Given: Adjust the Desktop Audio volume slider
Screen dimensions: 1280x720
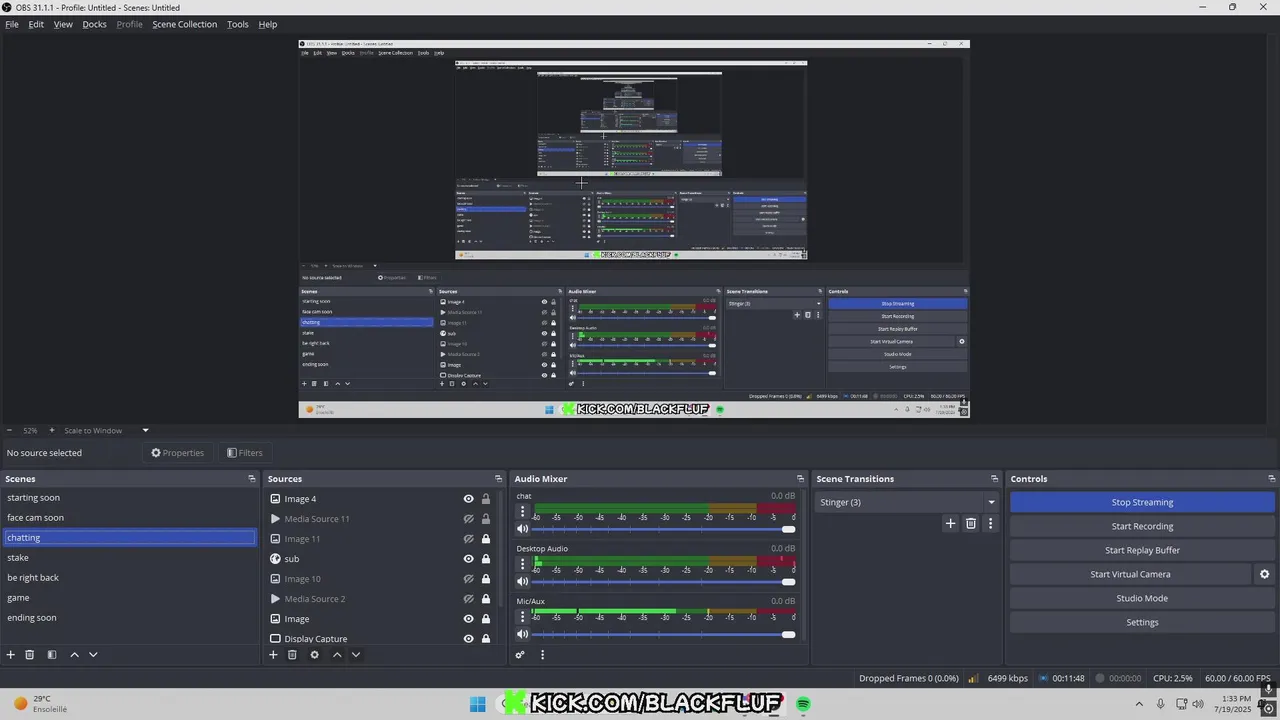Looking at the screenshot, I should pyautogui.click(x=663, y=581).
